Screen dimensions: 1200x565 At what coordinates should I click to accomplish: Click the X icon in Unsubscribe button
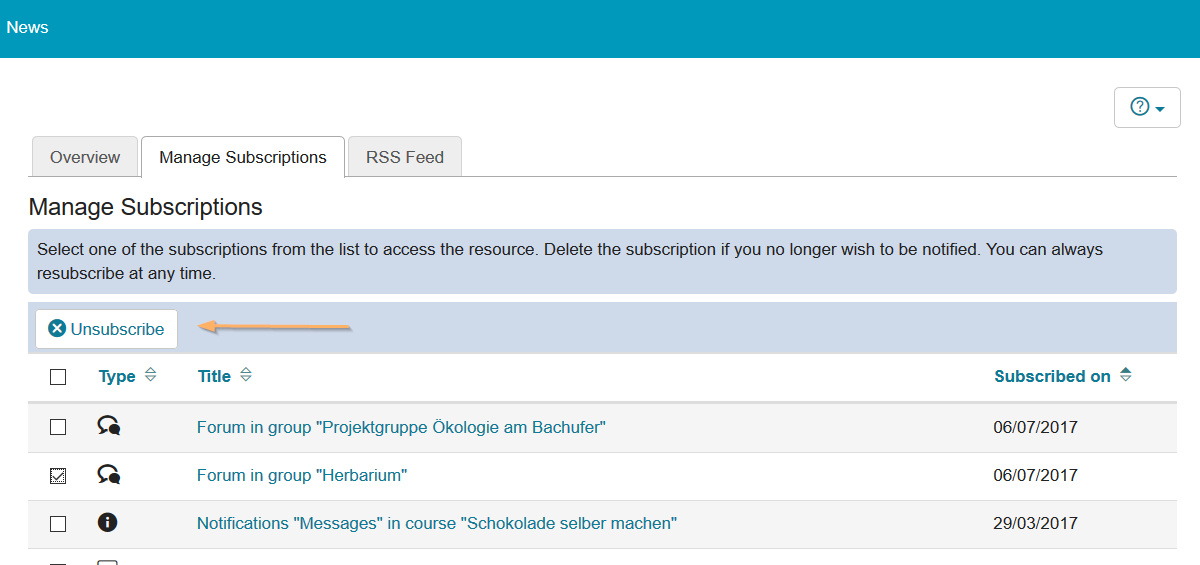pyautogui.click(x=57, y=329)
